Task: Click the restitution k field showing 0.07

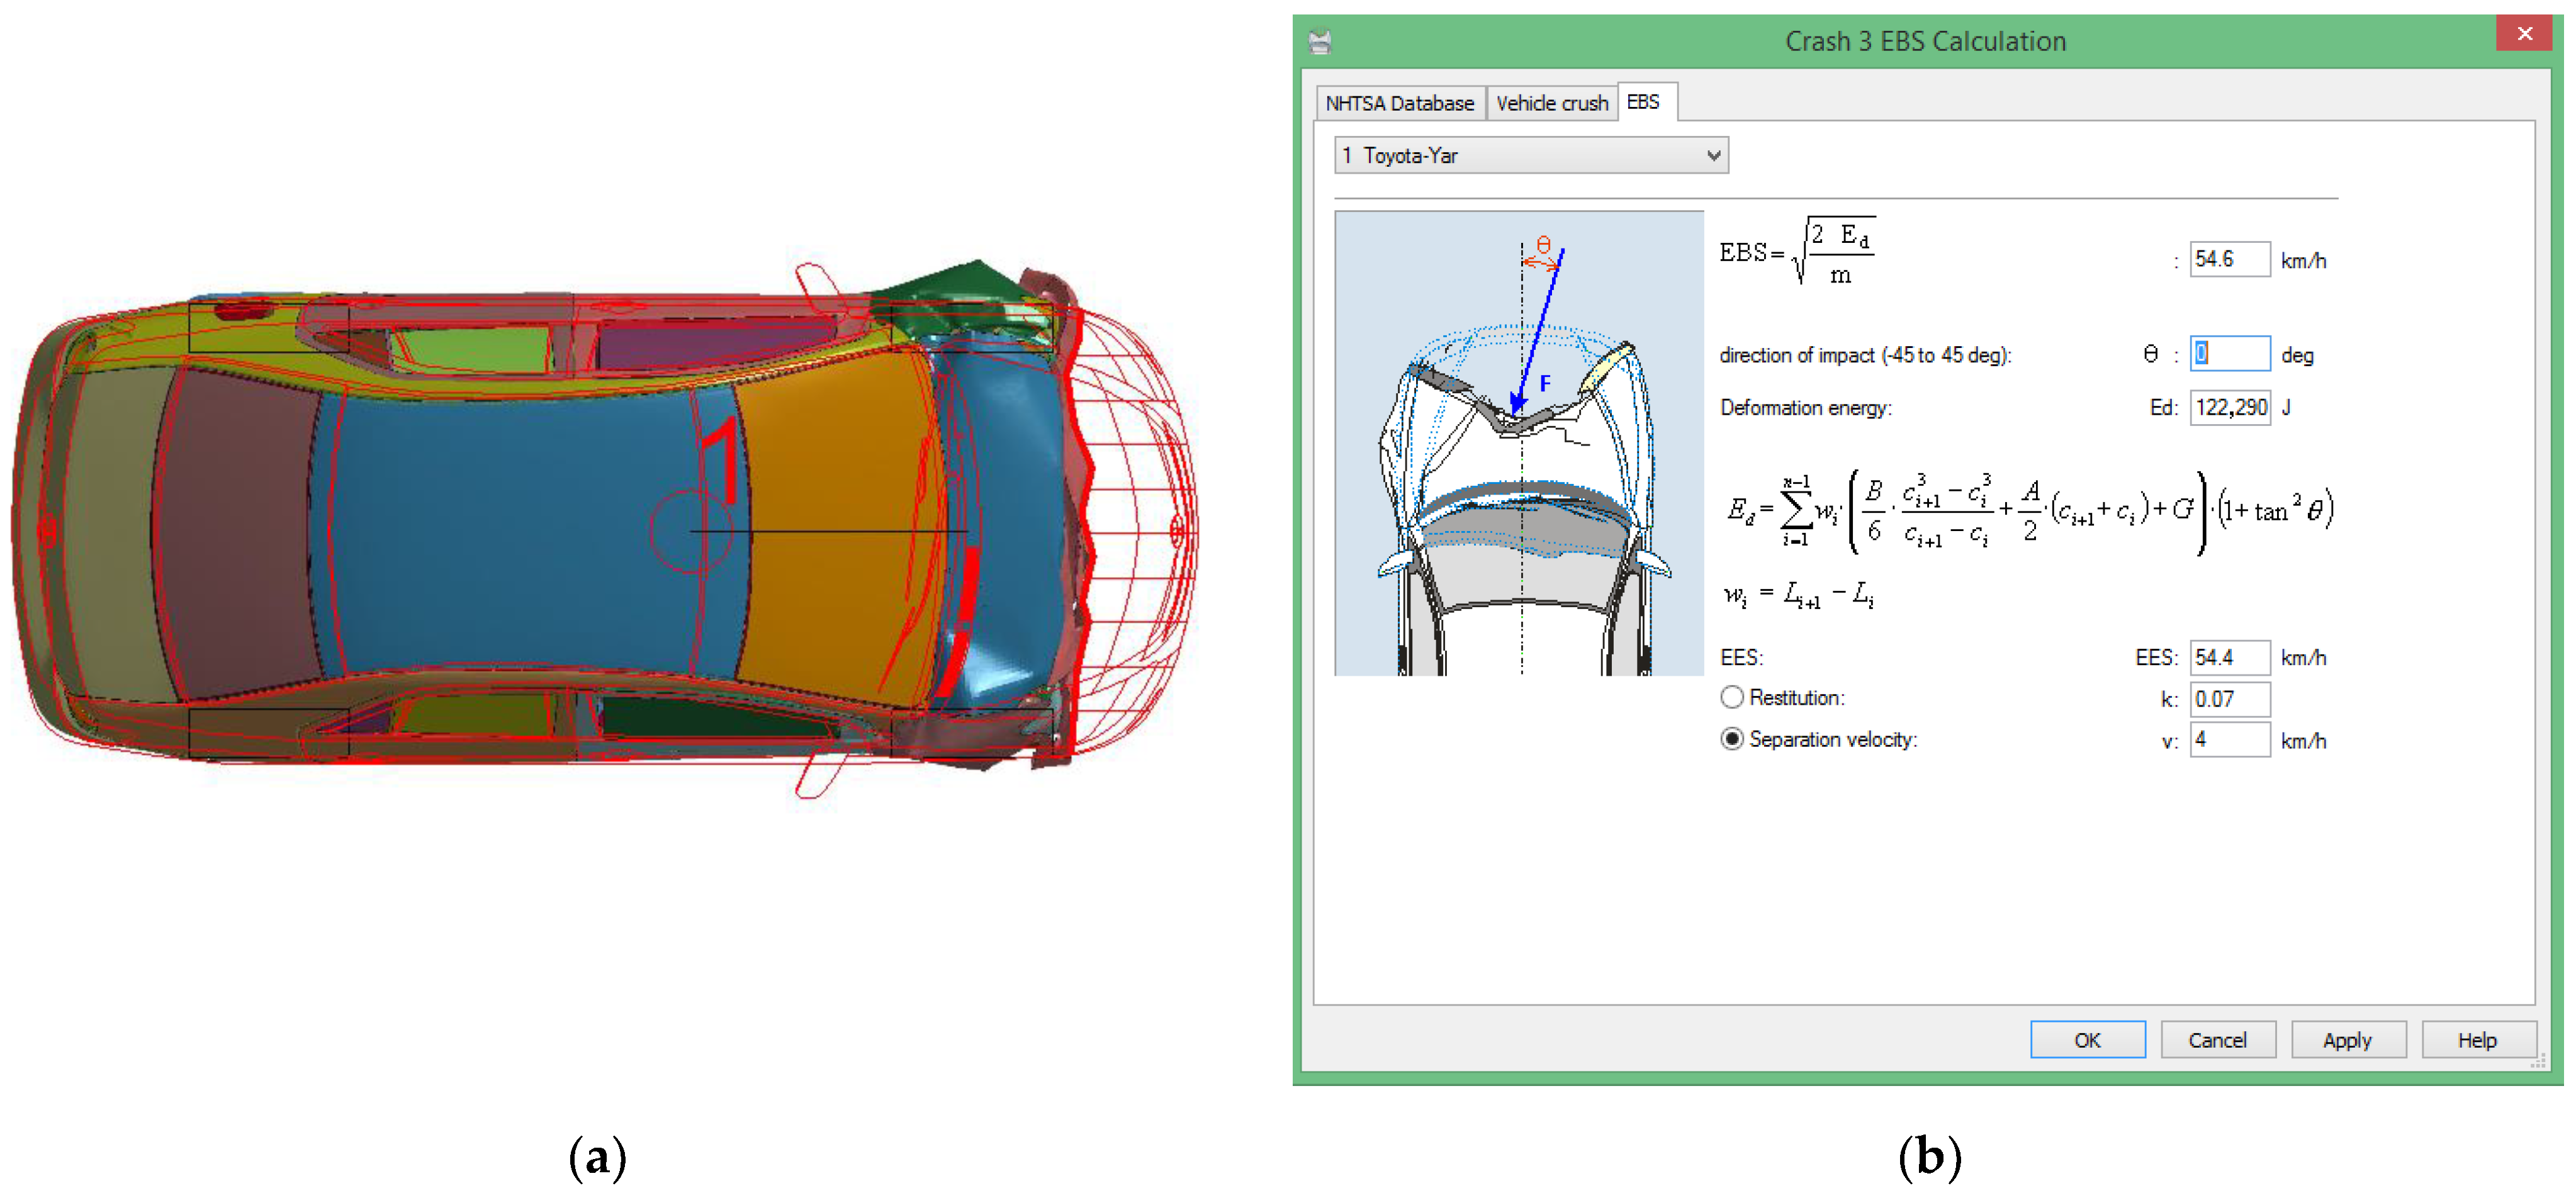Action: 2229,699
